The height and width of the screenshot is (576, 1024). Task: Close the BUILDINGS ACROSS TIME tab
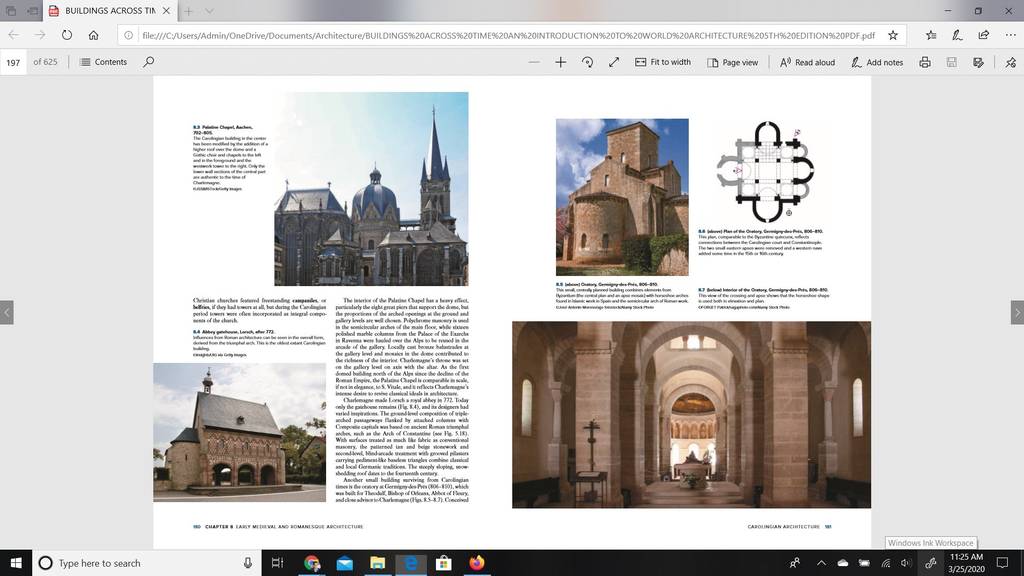pos(167,11)
